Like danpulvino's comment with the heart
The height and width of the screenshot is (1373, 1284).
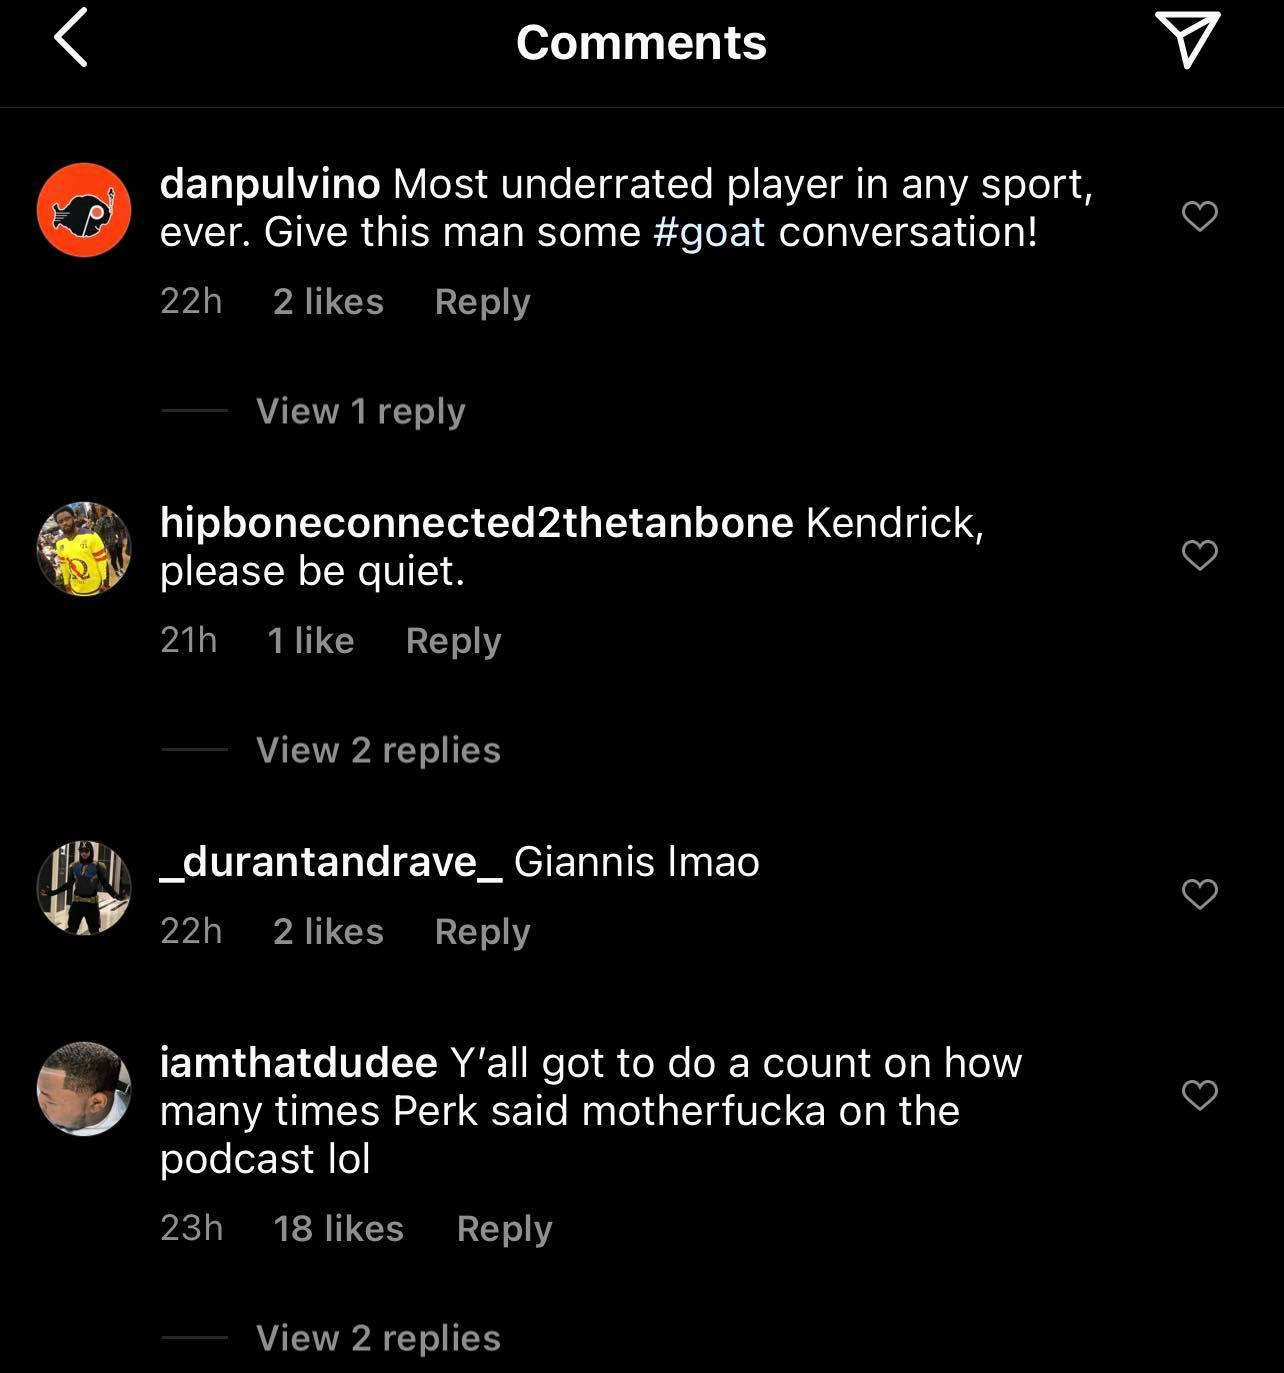pos(1200,215)
